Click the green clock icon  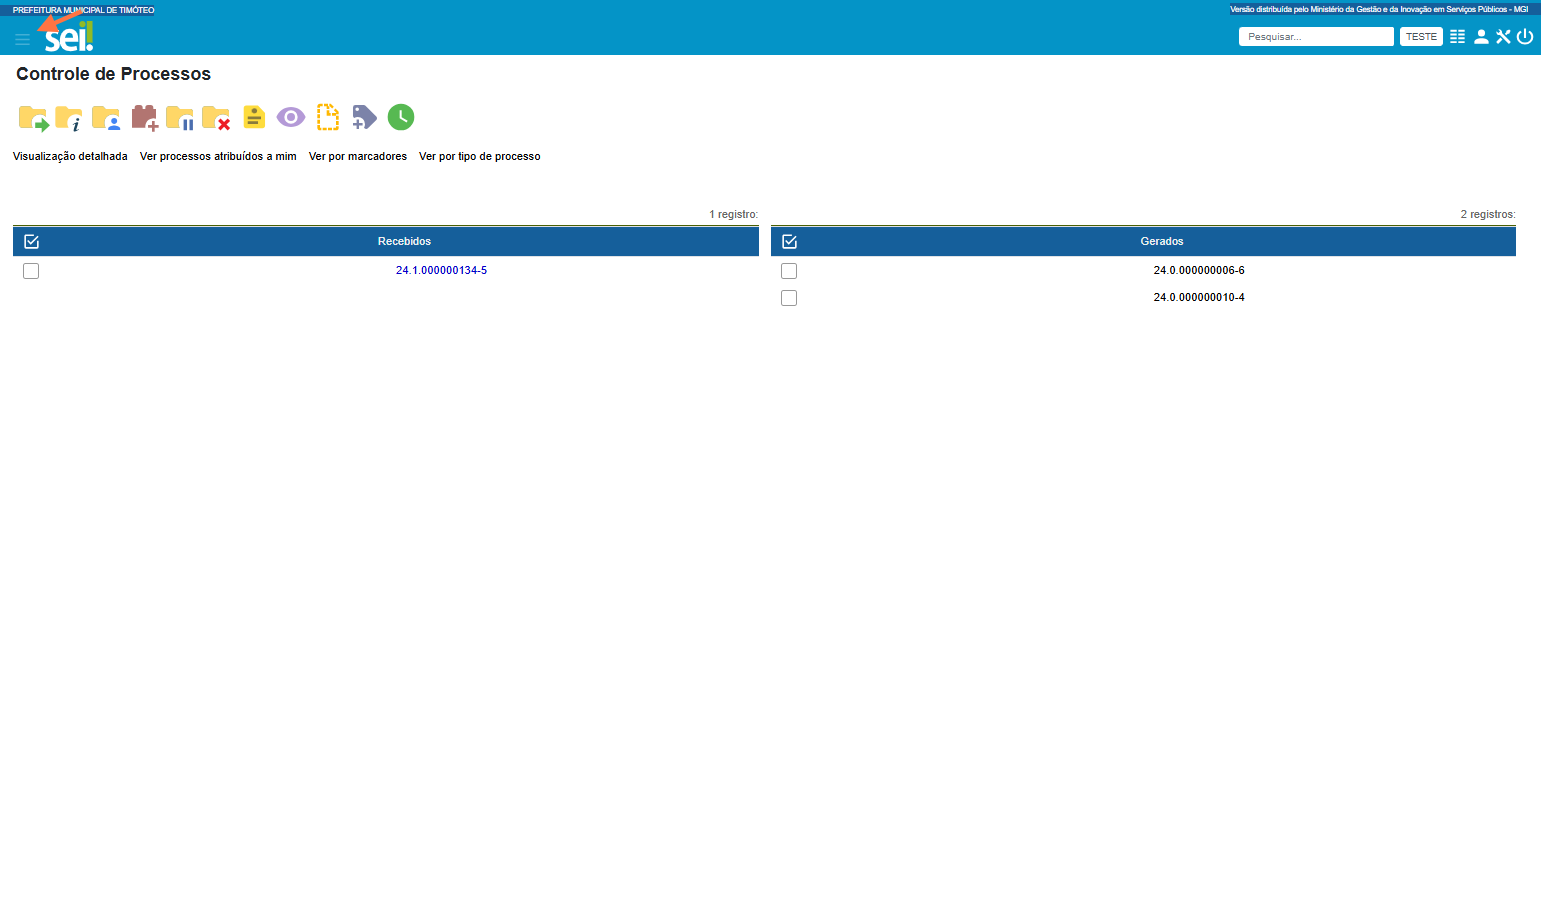[x=401, y=117]
